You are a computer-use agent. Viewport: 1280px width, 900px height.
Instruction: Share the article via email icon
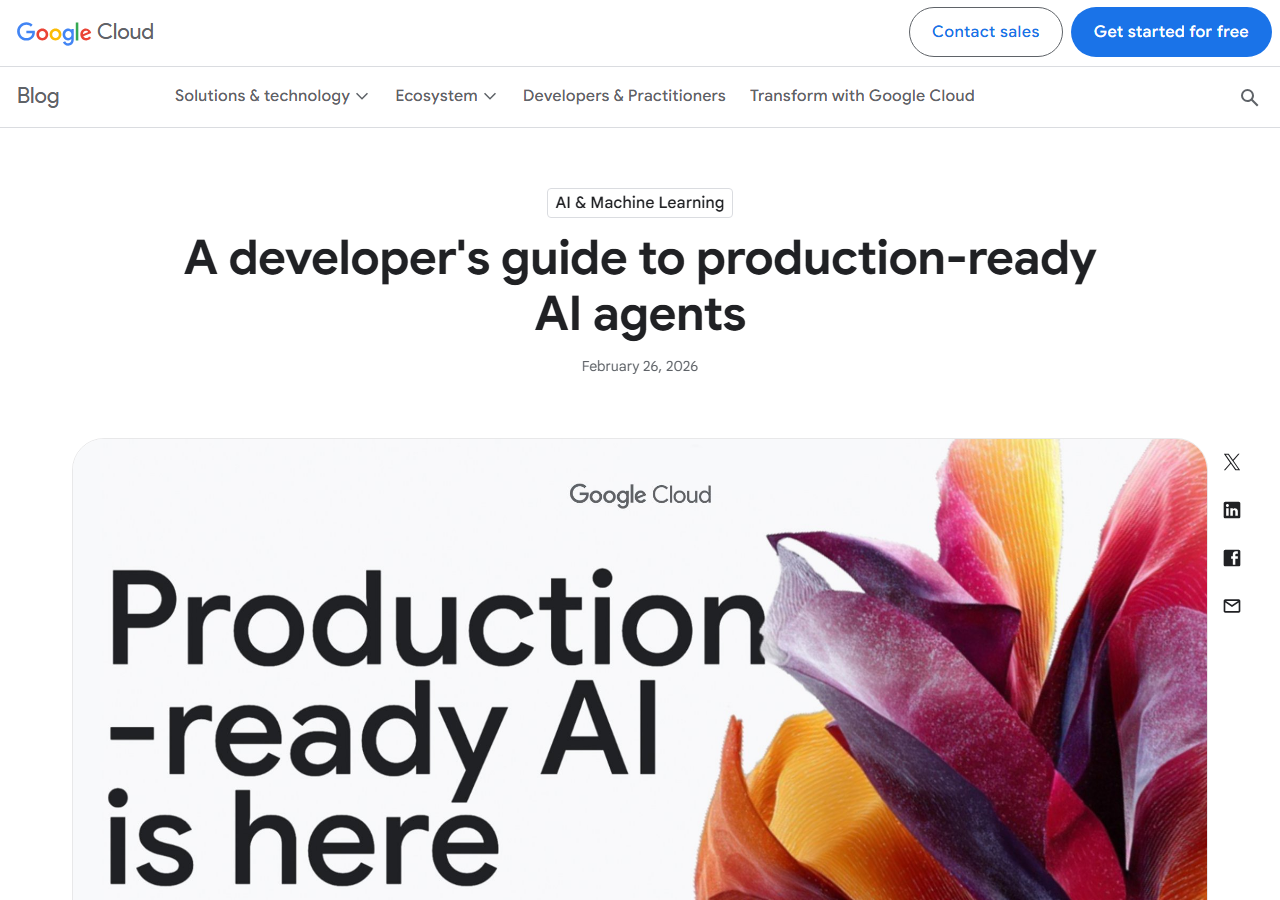tap(1232, 606)
